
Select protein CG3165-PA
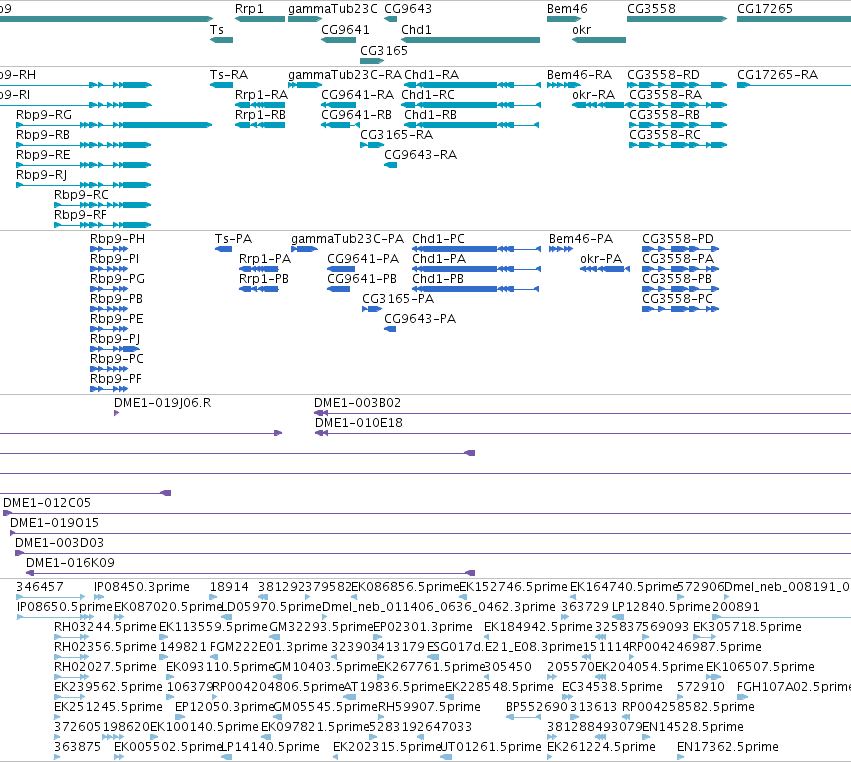372,309
